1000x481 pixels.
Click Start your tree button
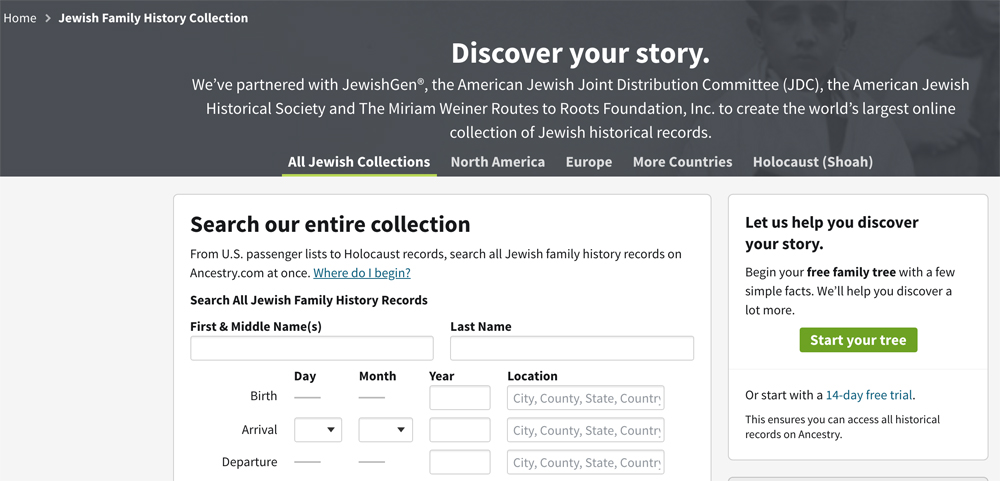coord(858,340)
